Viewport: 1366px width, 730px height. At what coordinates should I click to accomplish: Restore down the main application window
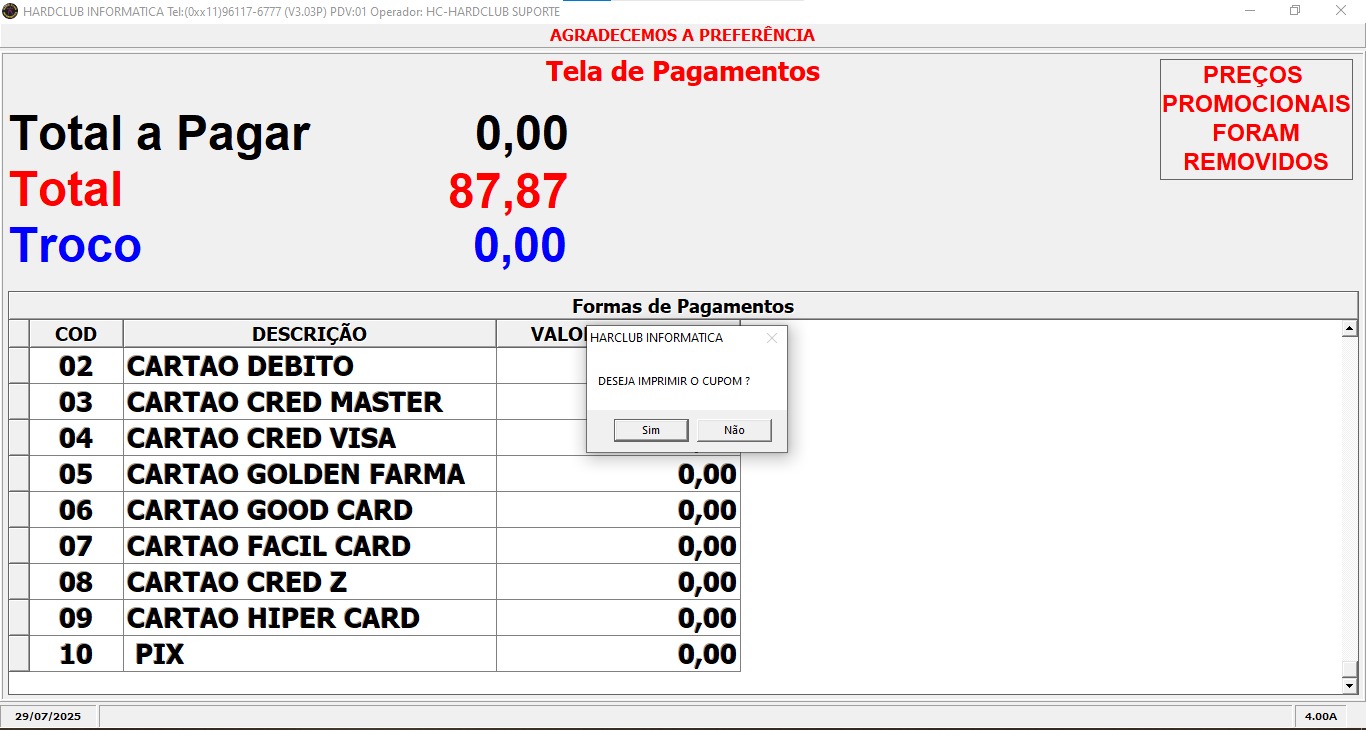click(1295, 10)
